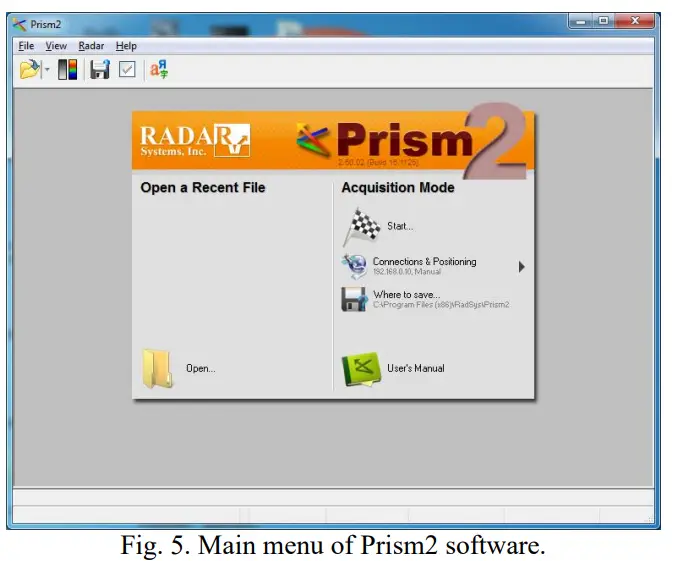
Task: Open the File menu
Action: pos(26,46)
